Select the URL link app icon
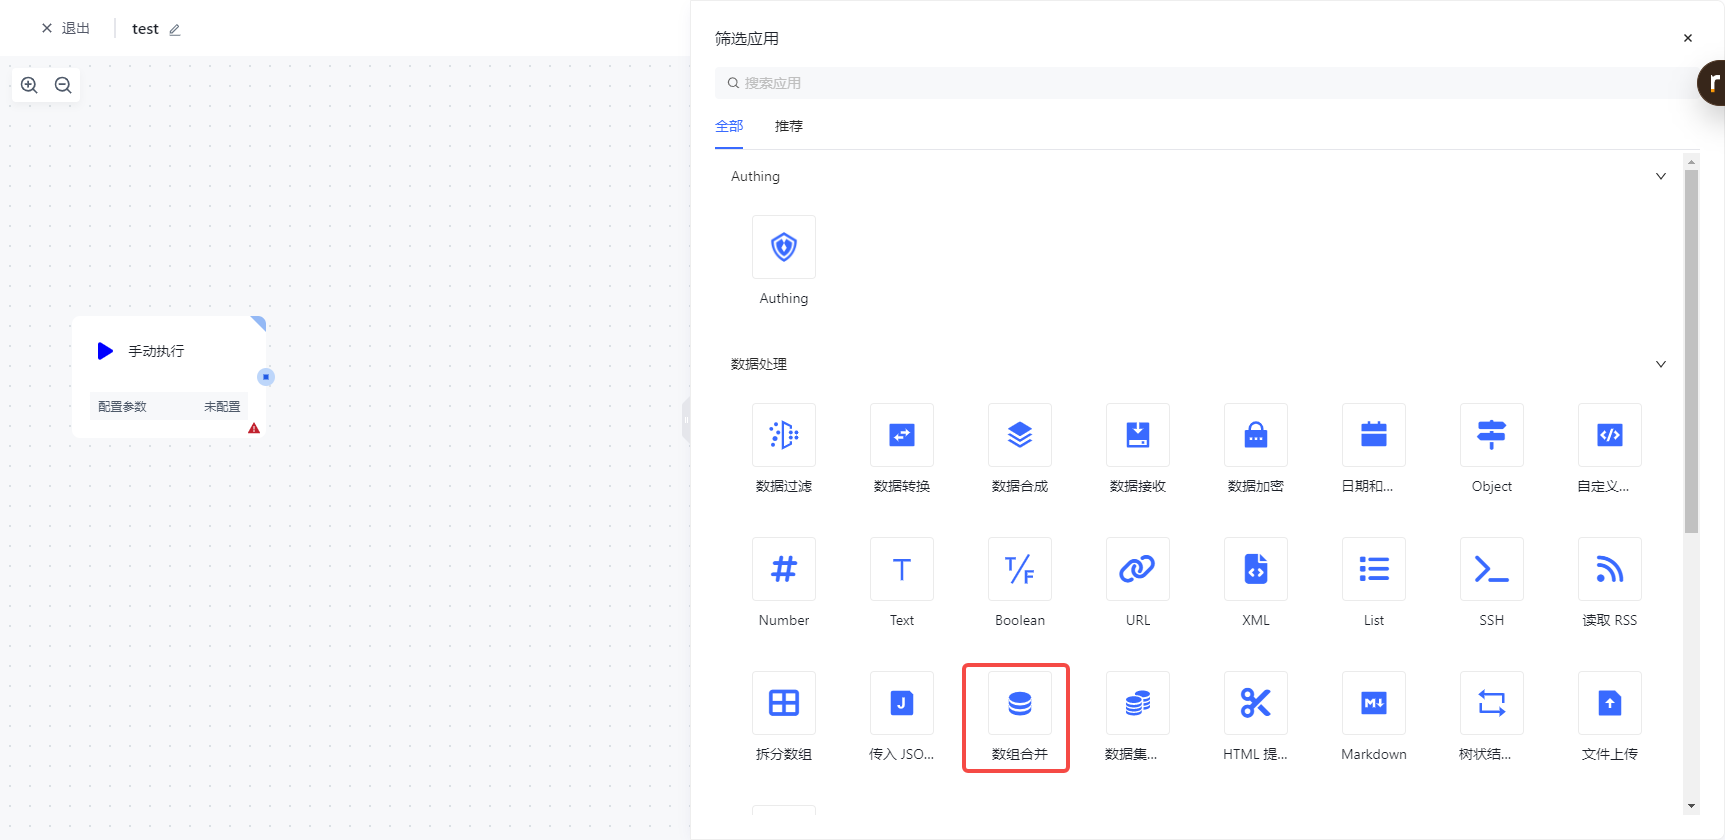This screenshot has height=840, width=1725. click(x=1137, y=569)
